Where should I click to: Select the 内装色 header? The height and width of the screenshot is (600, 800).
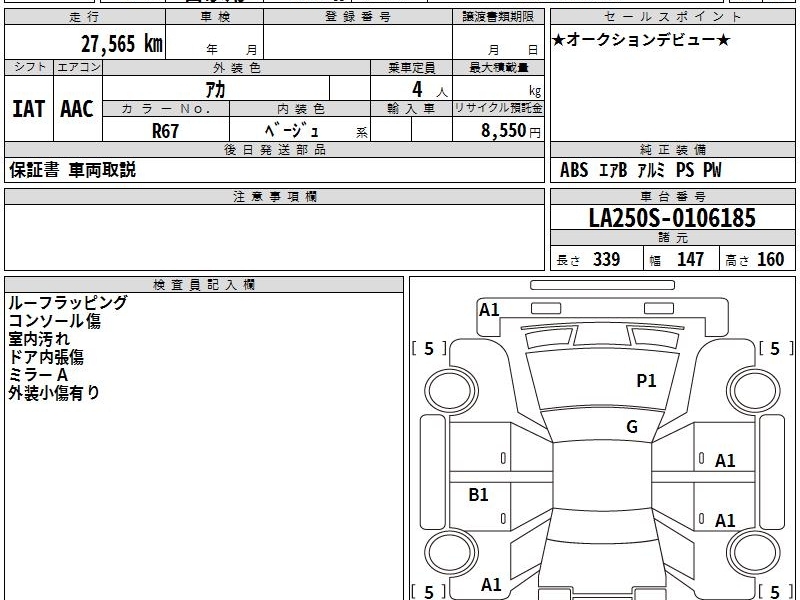coord(300,109)
